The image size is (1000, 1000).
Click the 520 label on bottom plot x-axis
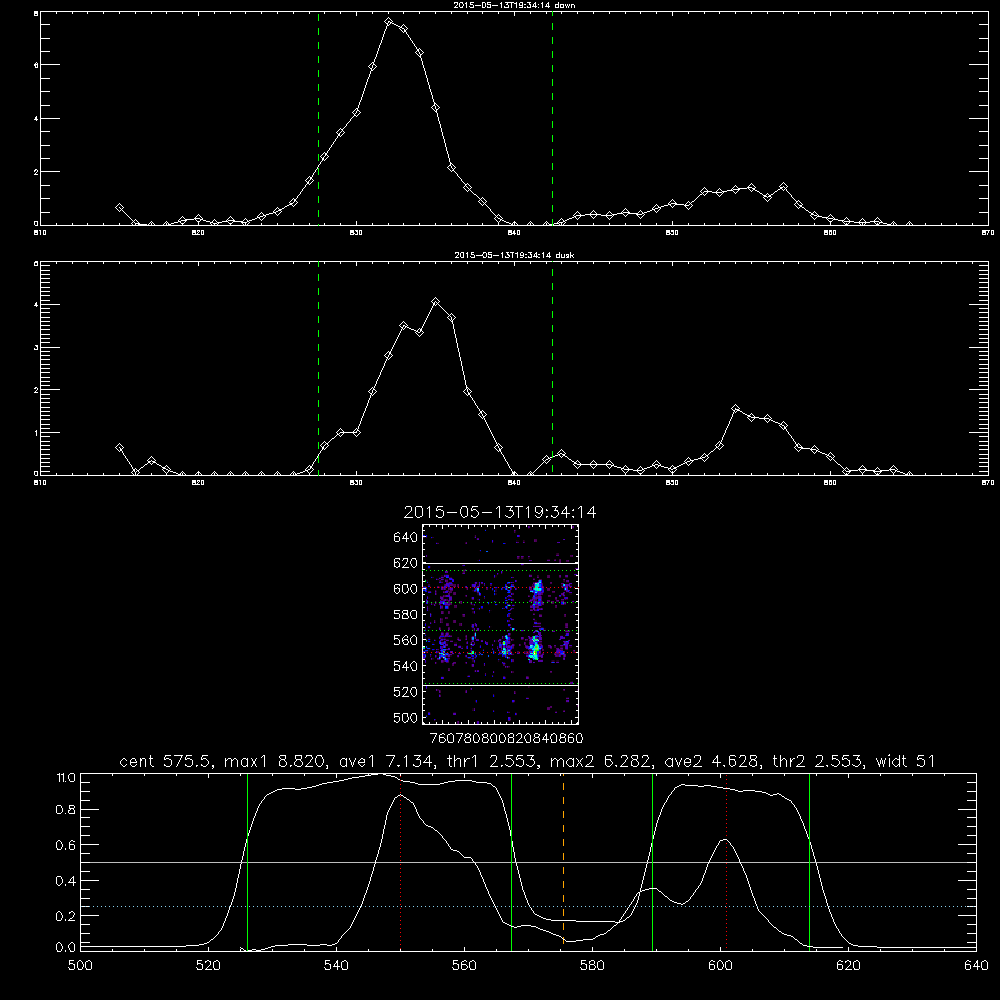coord(208,966)
